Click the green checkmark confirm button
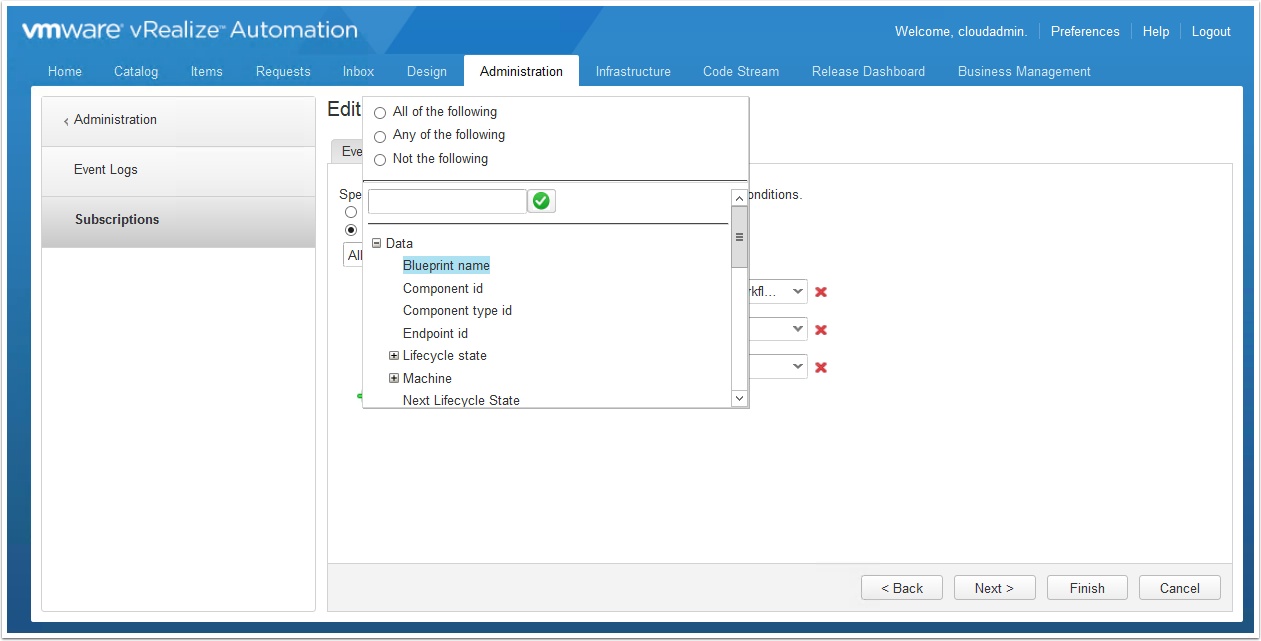Image resolution: width=1261 pixels, height=641 pixels. tap(541, 201)
